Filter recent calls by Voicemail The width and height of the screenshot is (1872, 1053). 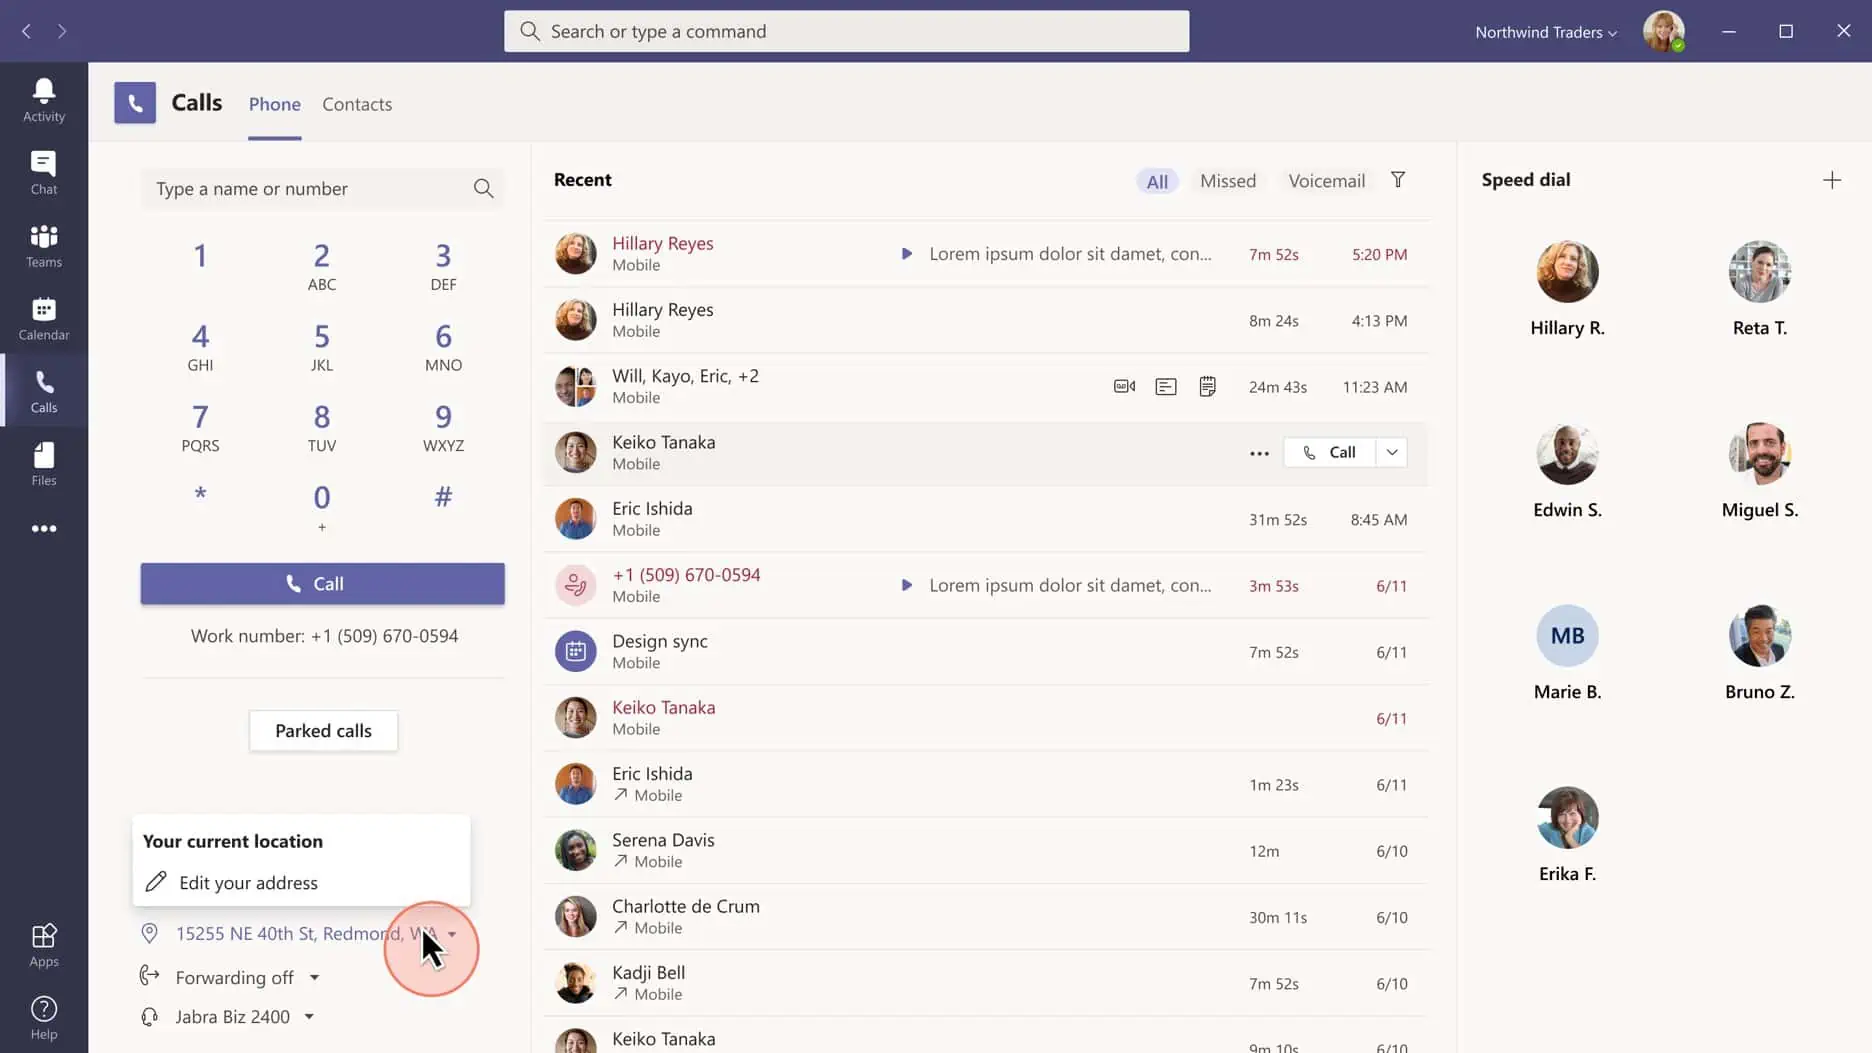point(1326,181)
